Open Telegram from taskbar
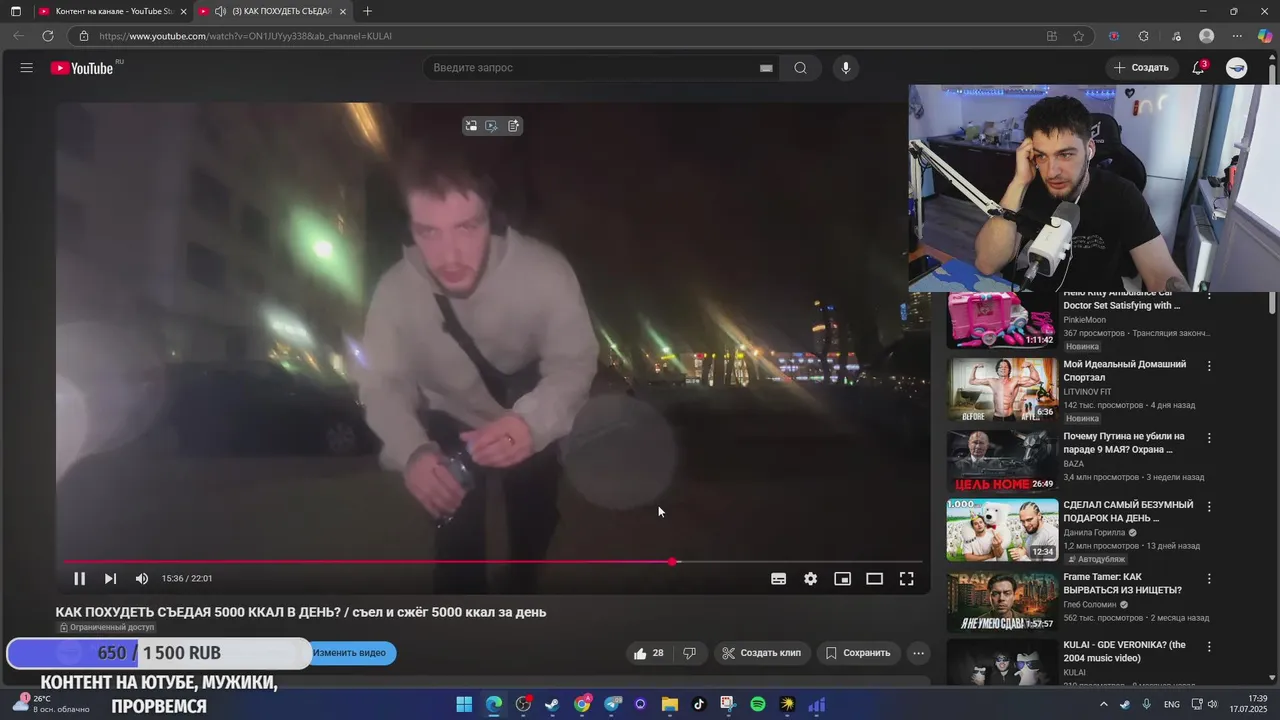The image size is (1280, 720). click(x=611, y=704)
